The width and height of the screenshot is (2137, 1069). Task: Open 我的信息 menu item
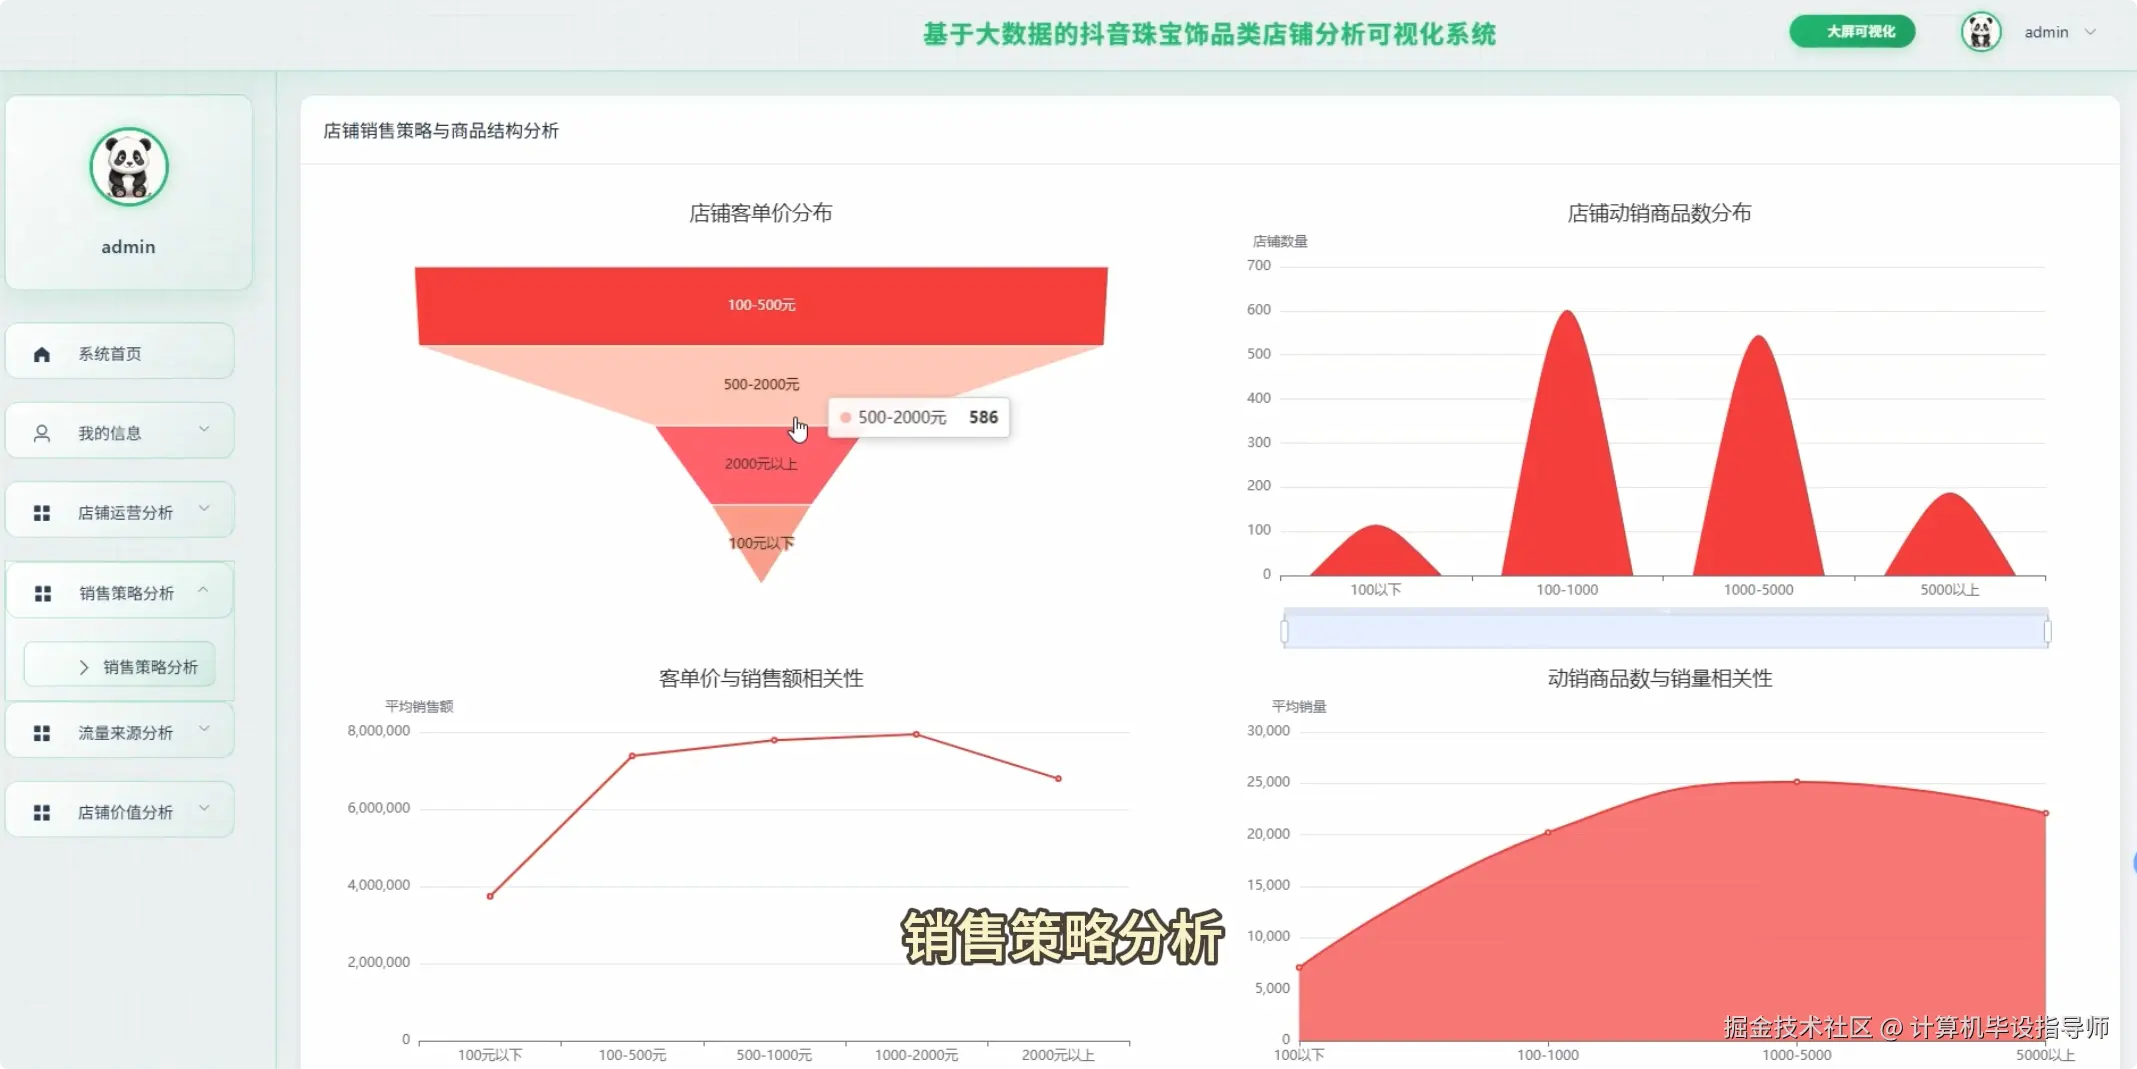click(120, 431)
